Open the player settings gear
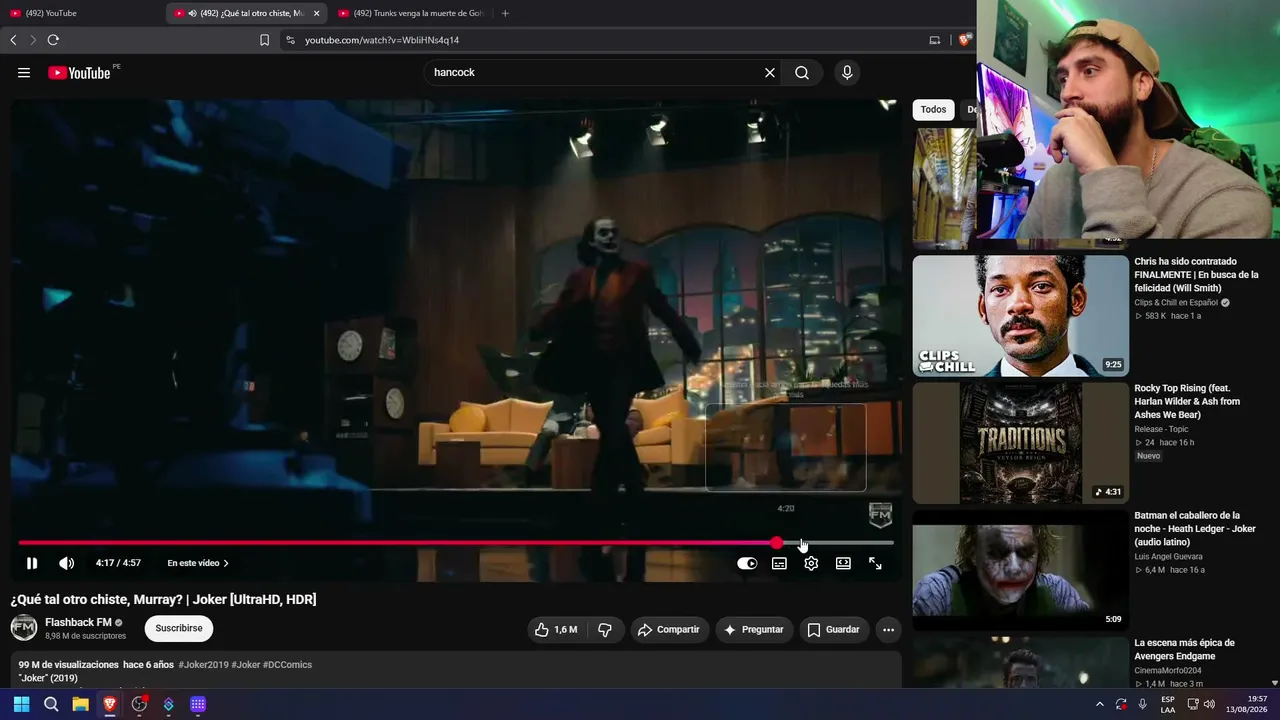This screenshot has height=720, width=1280. (x=811, y=564)
